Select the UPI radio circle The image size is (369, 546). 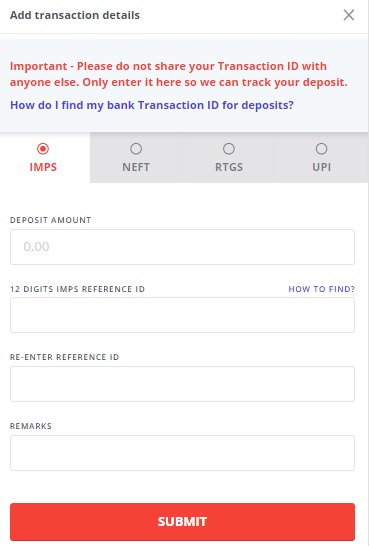tap(321, 149)
